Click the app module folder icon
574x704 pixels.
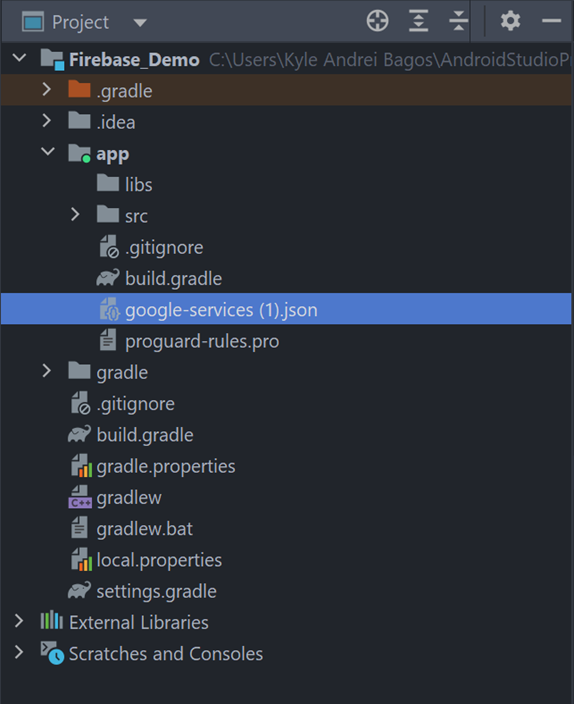79,153
